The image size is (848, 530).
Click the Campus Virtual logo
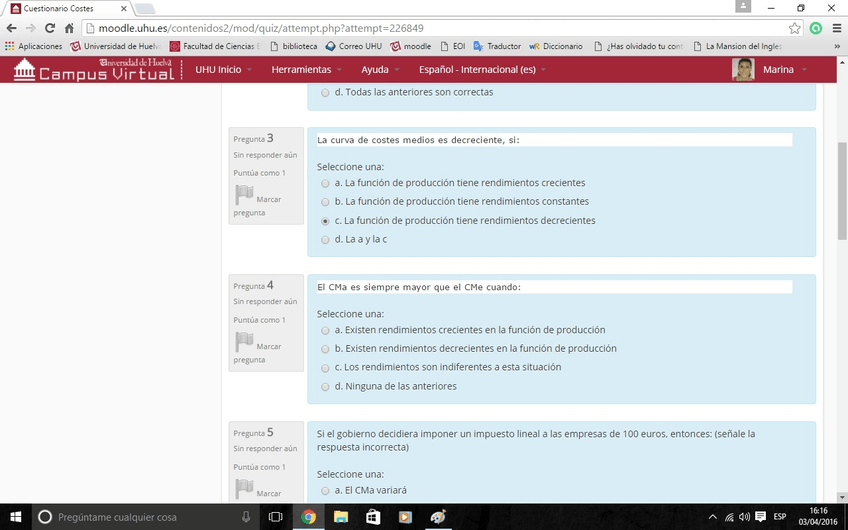pyautogui.click(x=93, y=69)
